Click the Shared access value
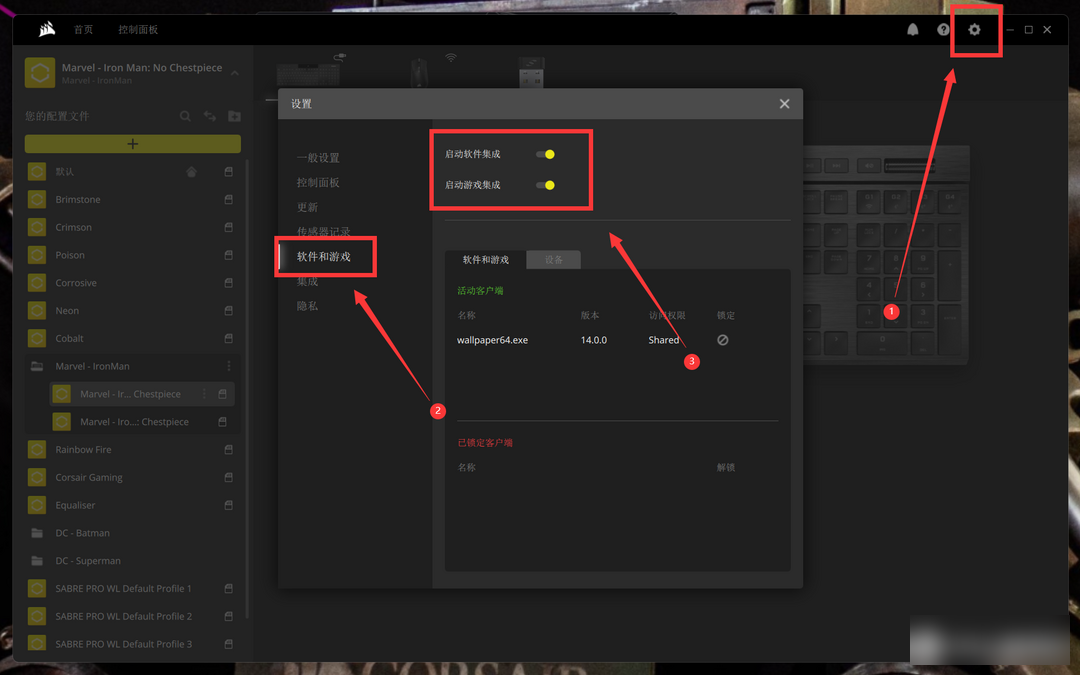The height and width of the screenshot is (675, 1080). [x=663, y=340]
